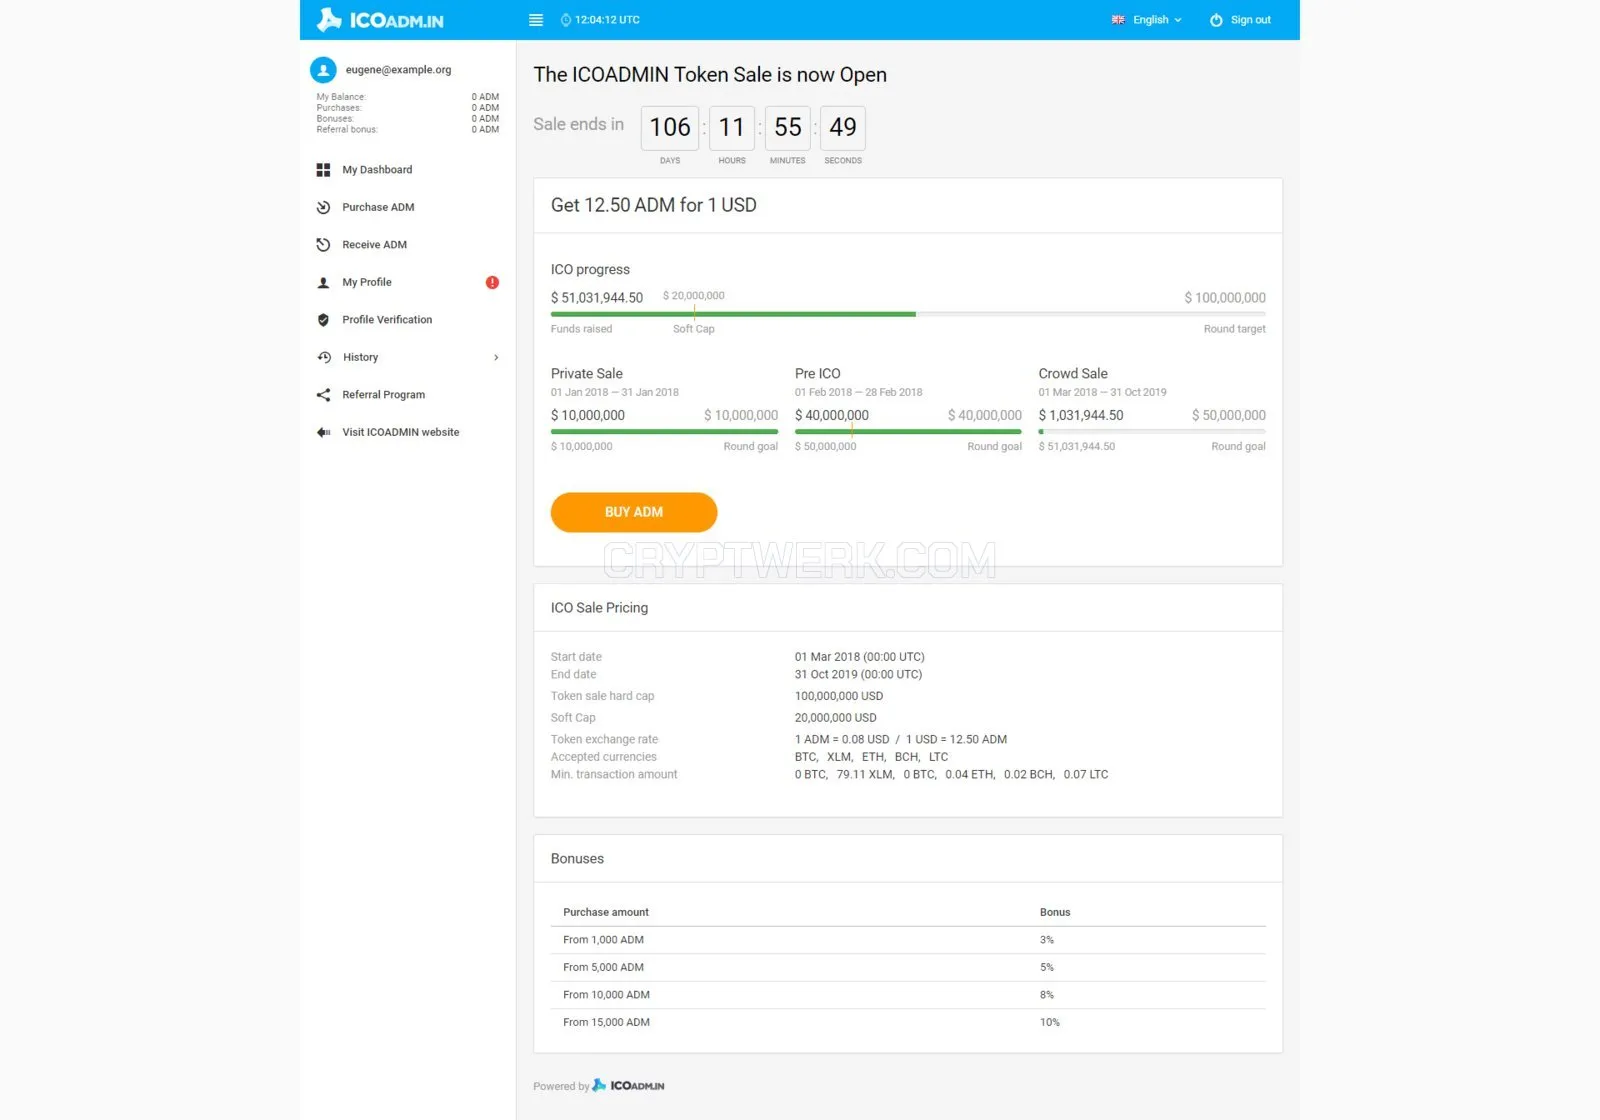
Task: Open Receive ADM page
Action: pyautogui.click(x=374, y=245)
